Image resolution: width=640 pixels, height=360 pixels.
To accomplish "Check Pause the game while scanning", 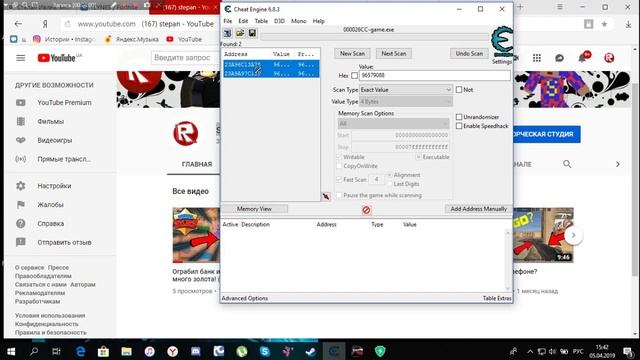I will [x=339, y=196].
